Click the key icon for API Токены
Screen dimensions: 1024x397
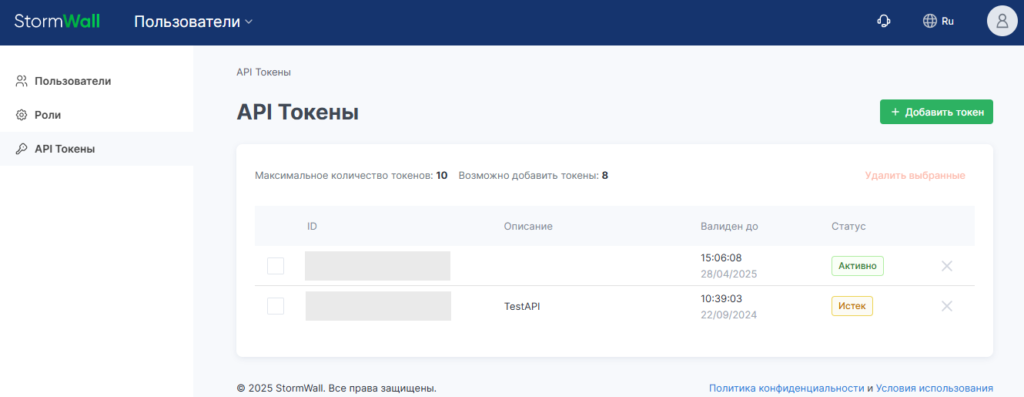[22, 149]
